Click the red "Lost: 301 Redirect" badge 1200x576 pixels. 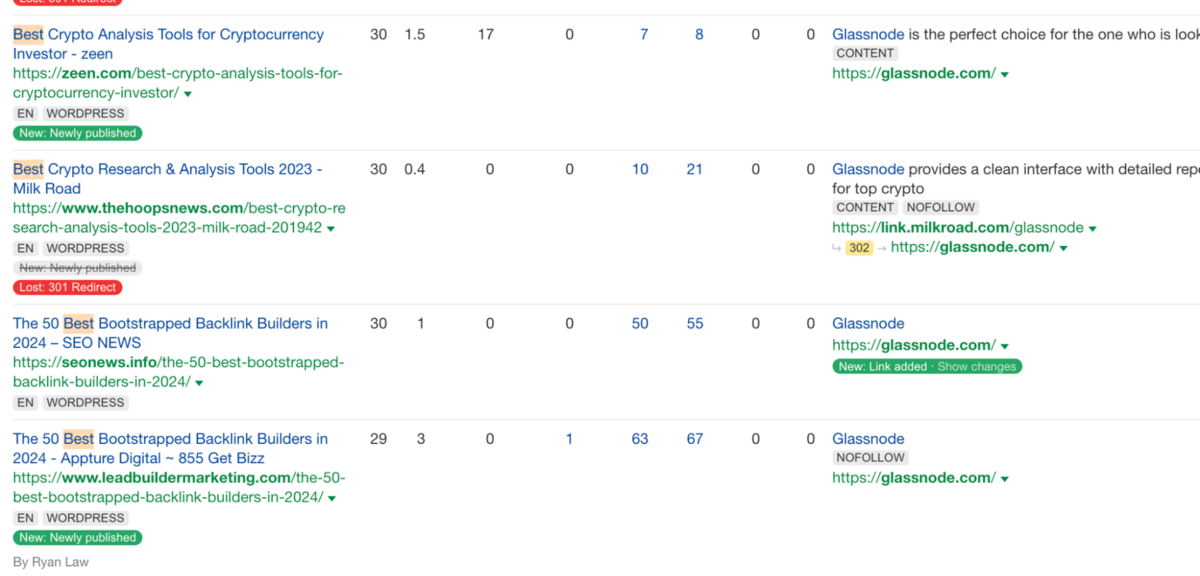pyautogui.click(x=68, y=288)
